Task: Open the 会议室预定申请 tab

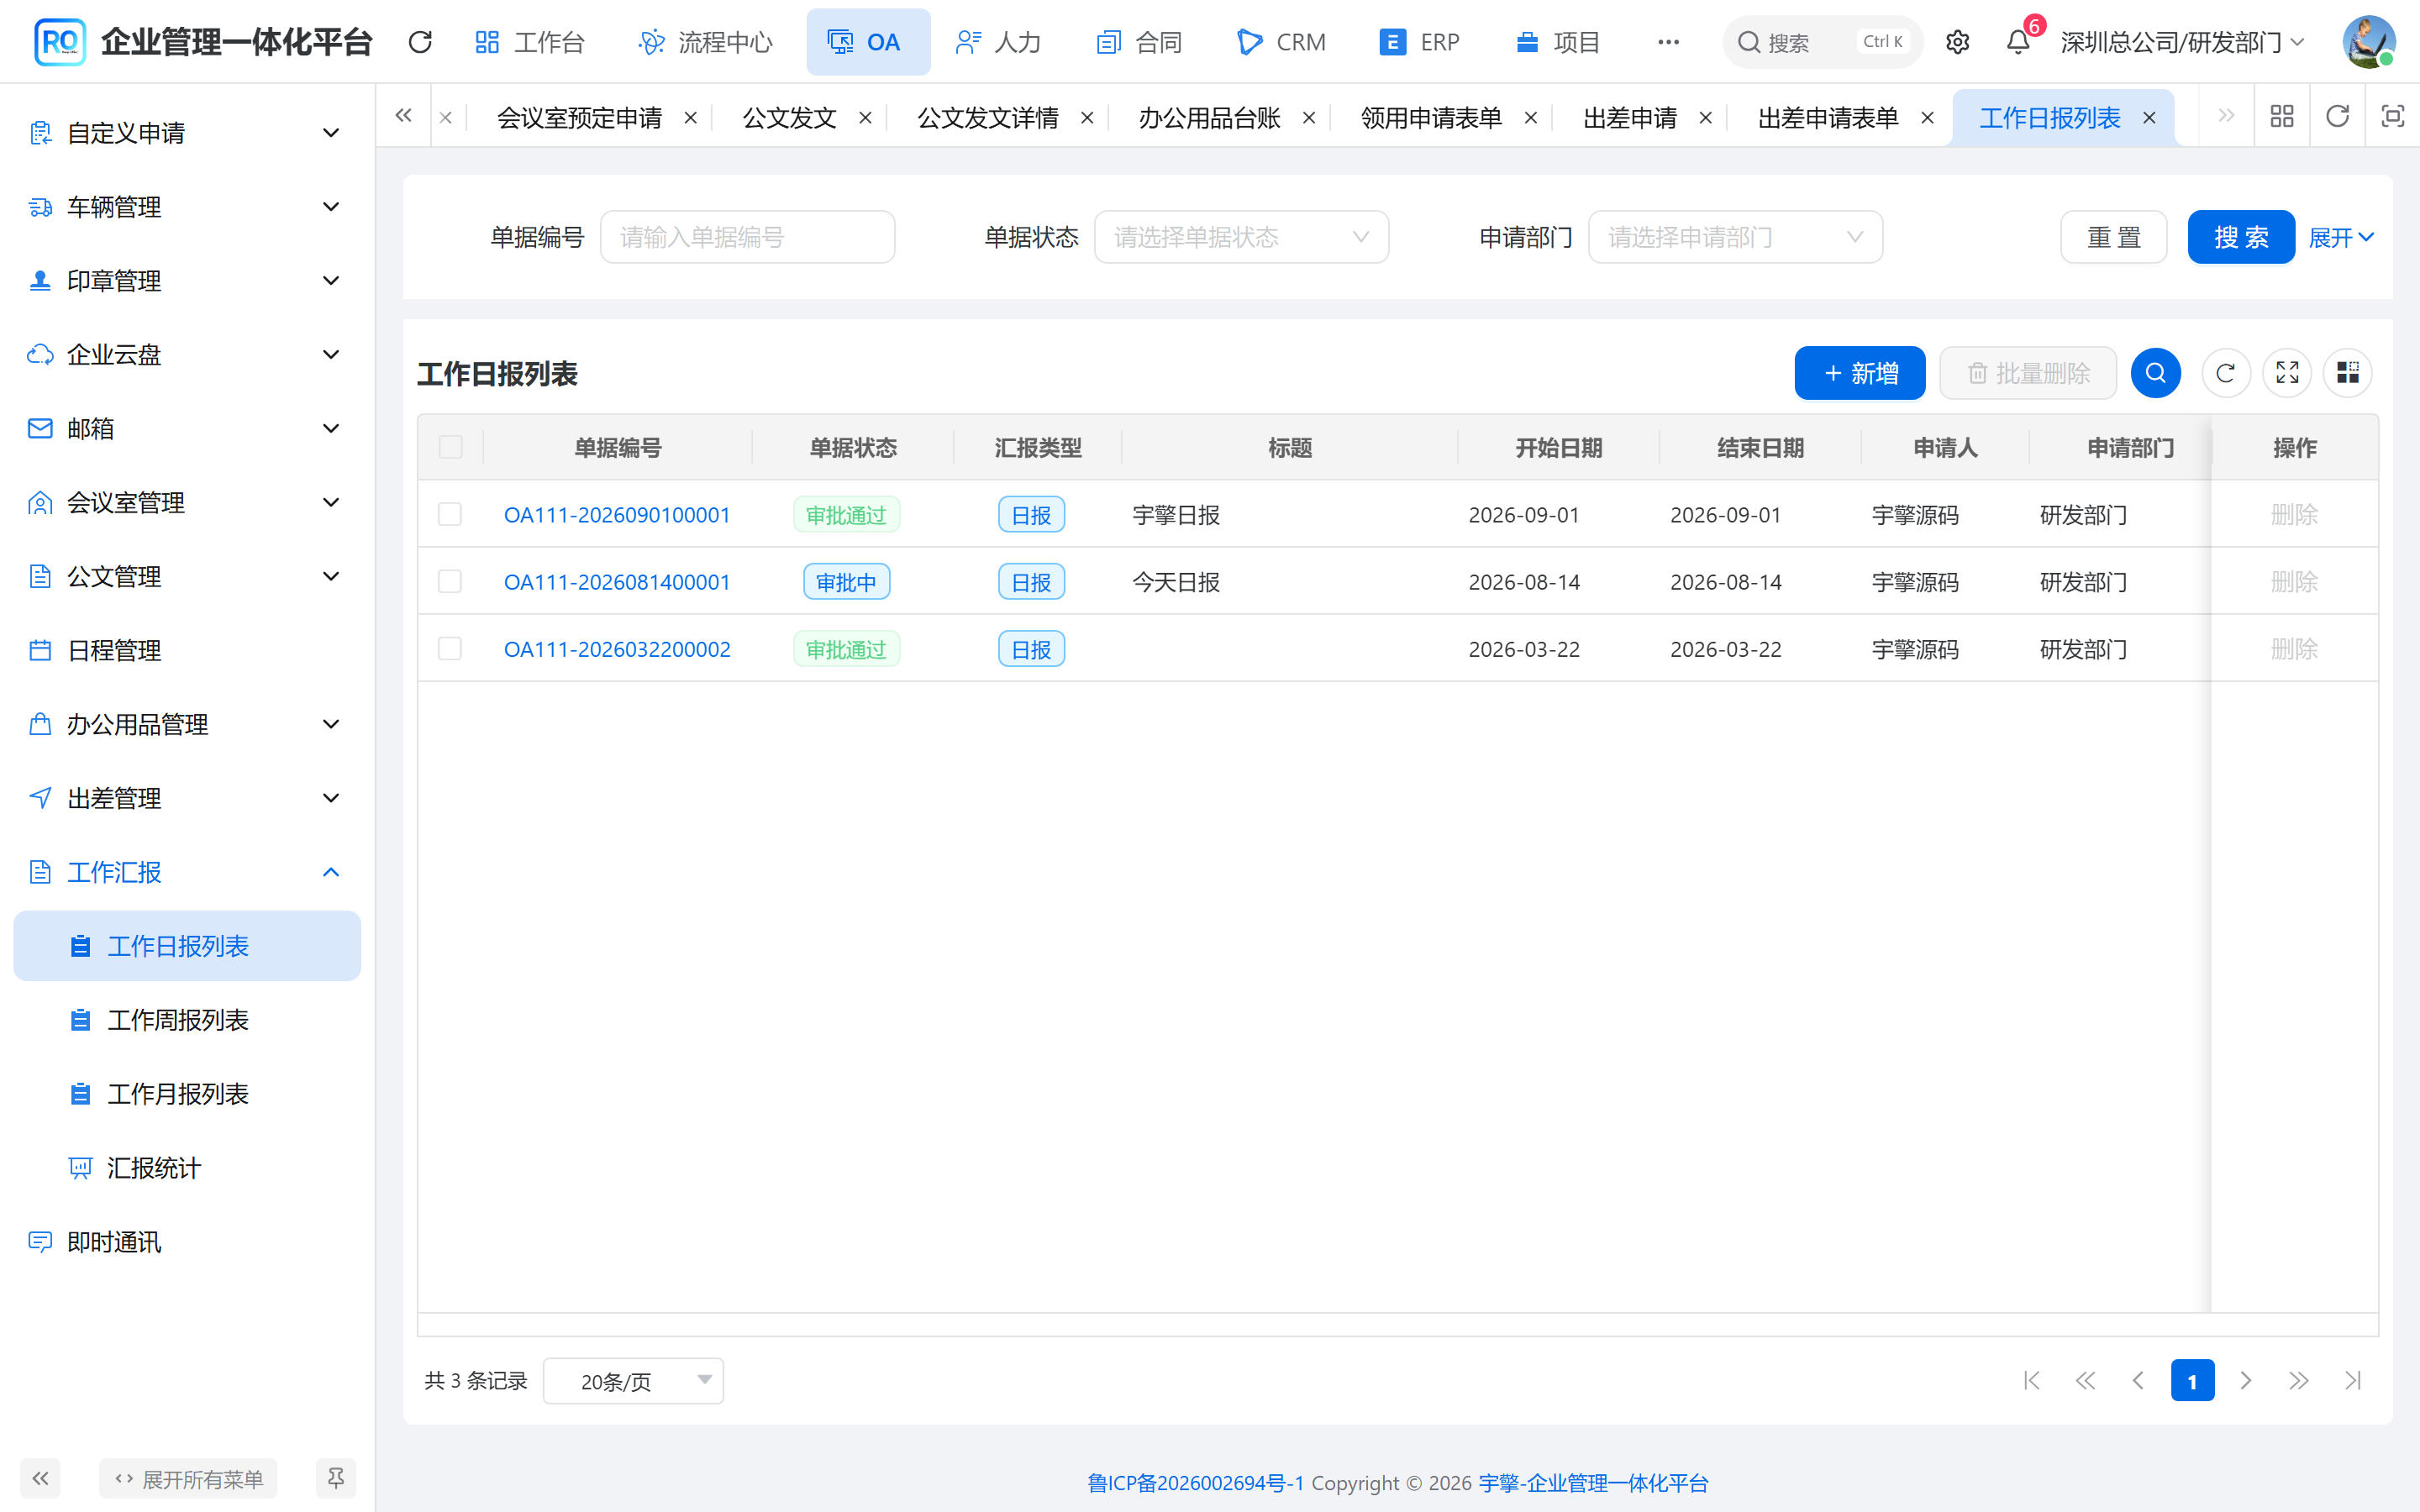Action: [x=579, y=118]
